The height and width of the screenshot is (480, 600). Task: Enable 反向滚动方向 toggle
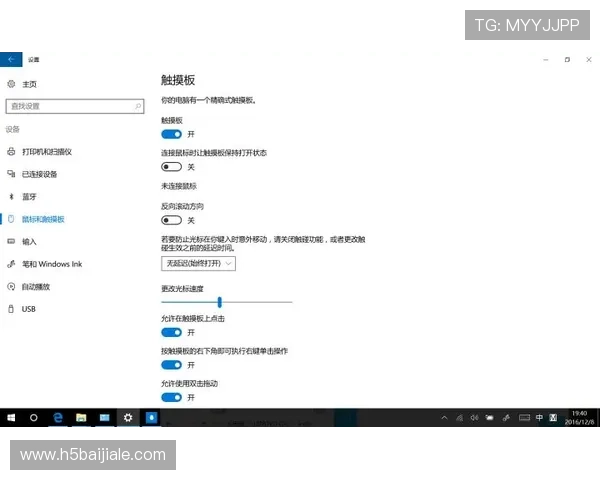coord(171,220)
